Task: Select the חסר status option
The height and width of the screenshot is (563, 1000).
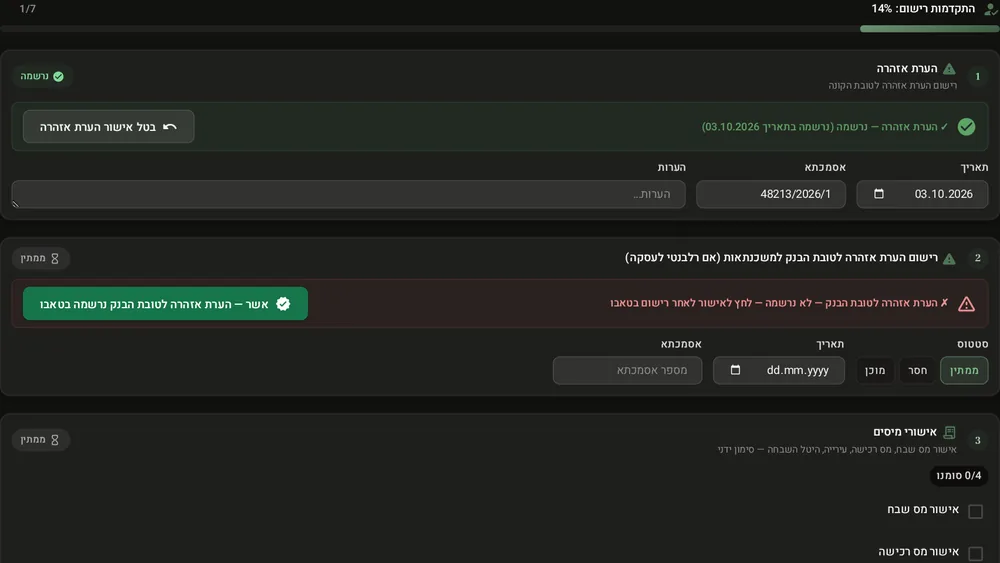Action: click(x=918, y=370)
